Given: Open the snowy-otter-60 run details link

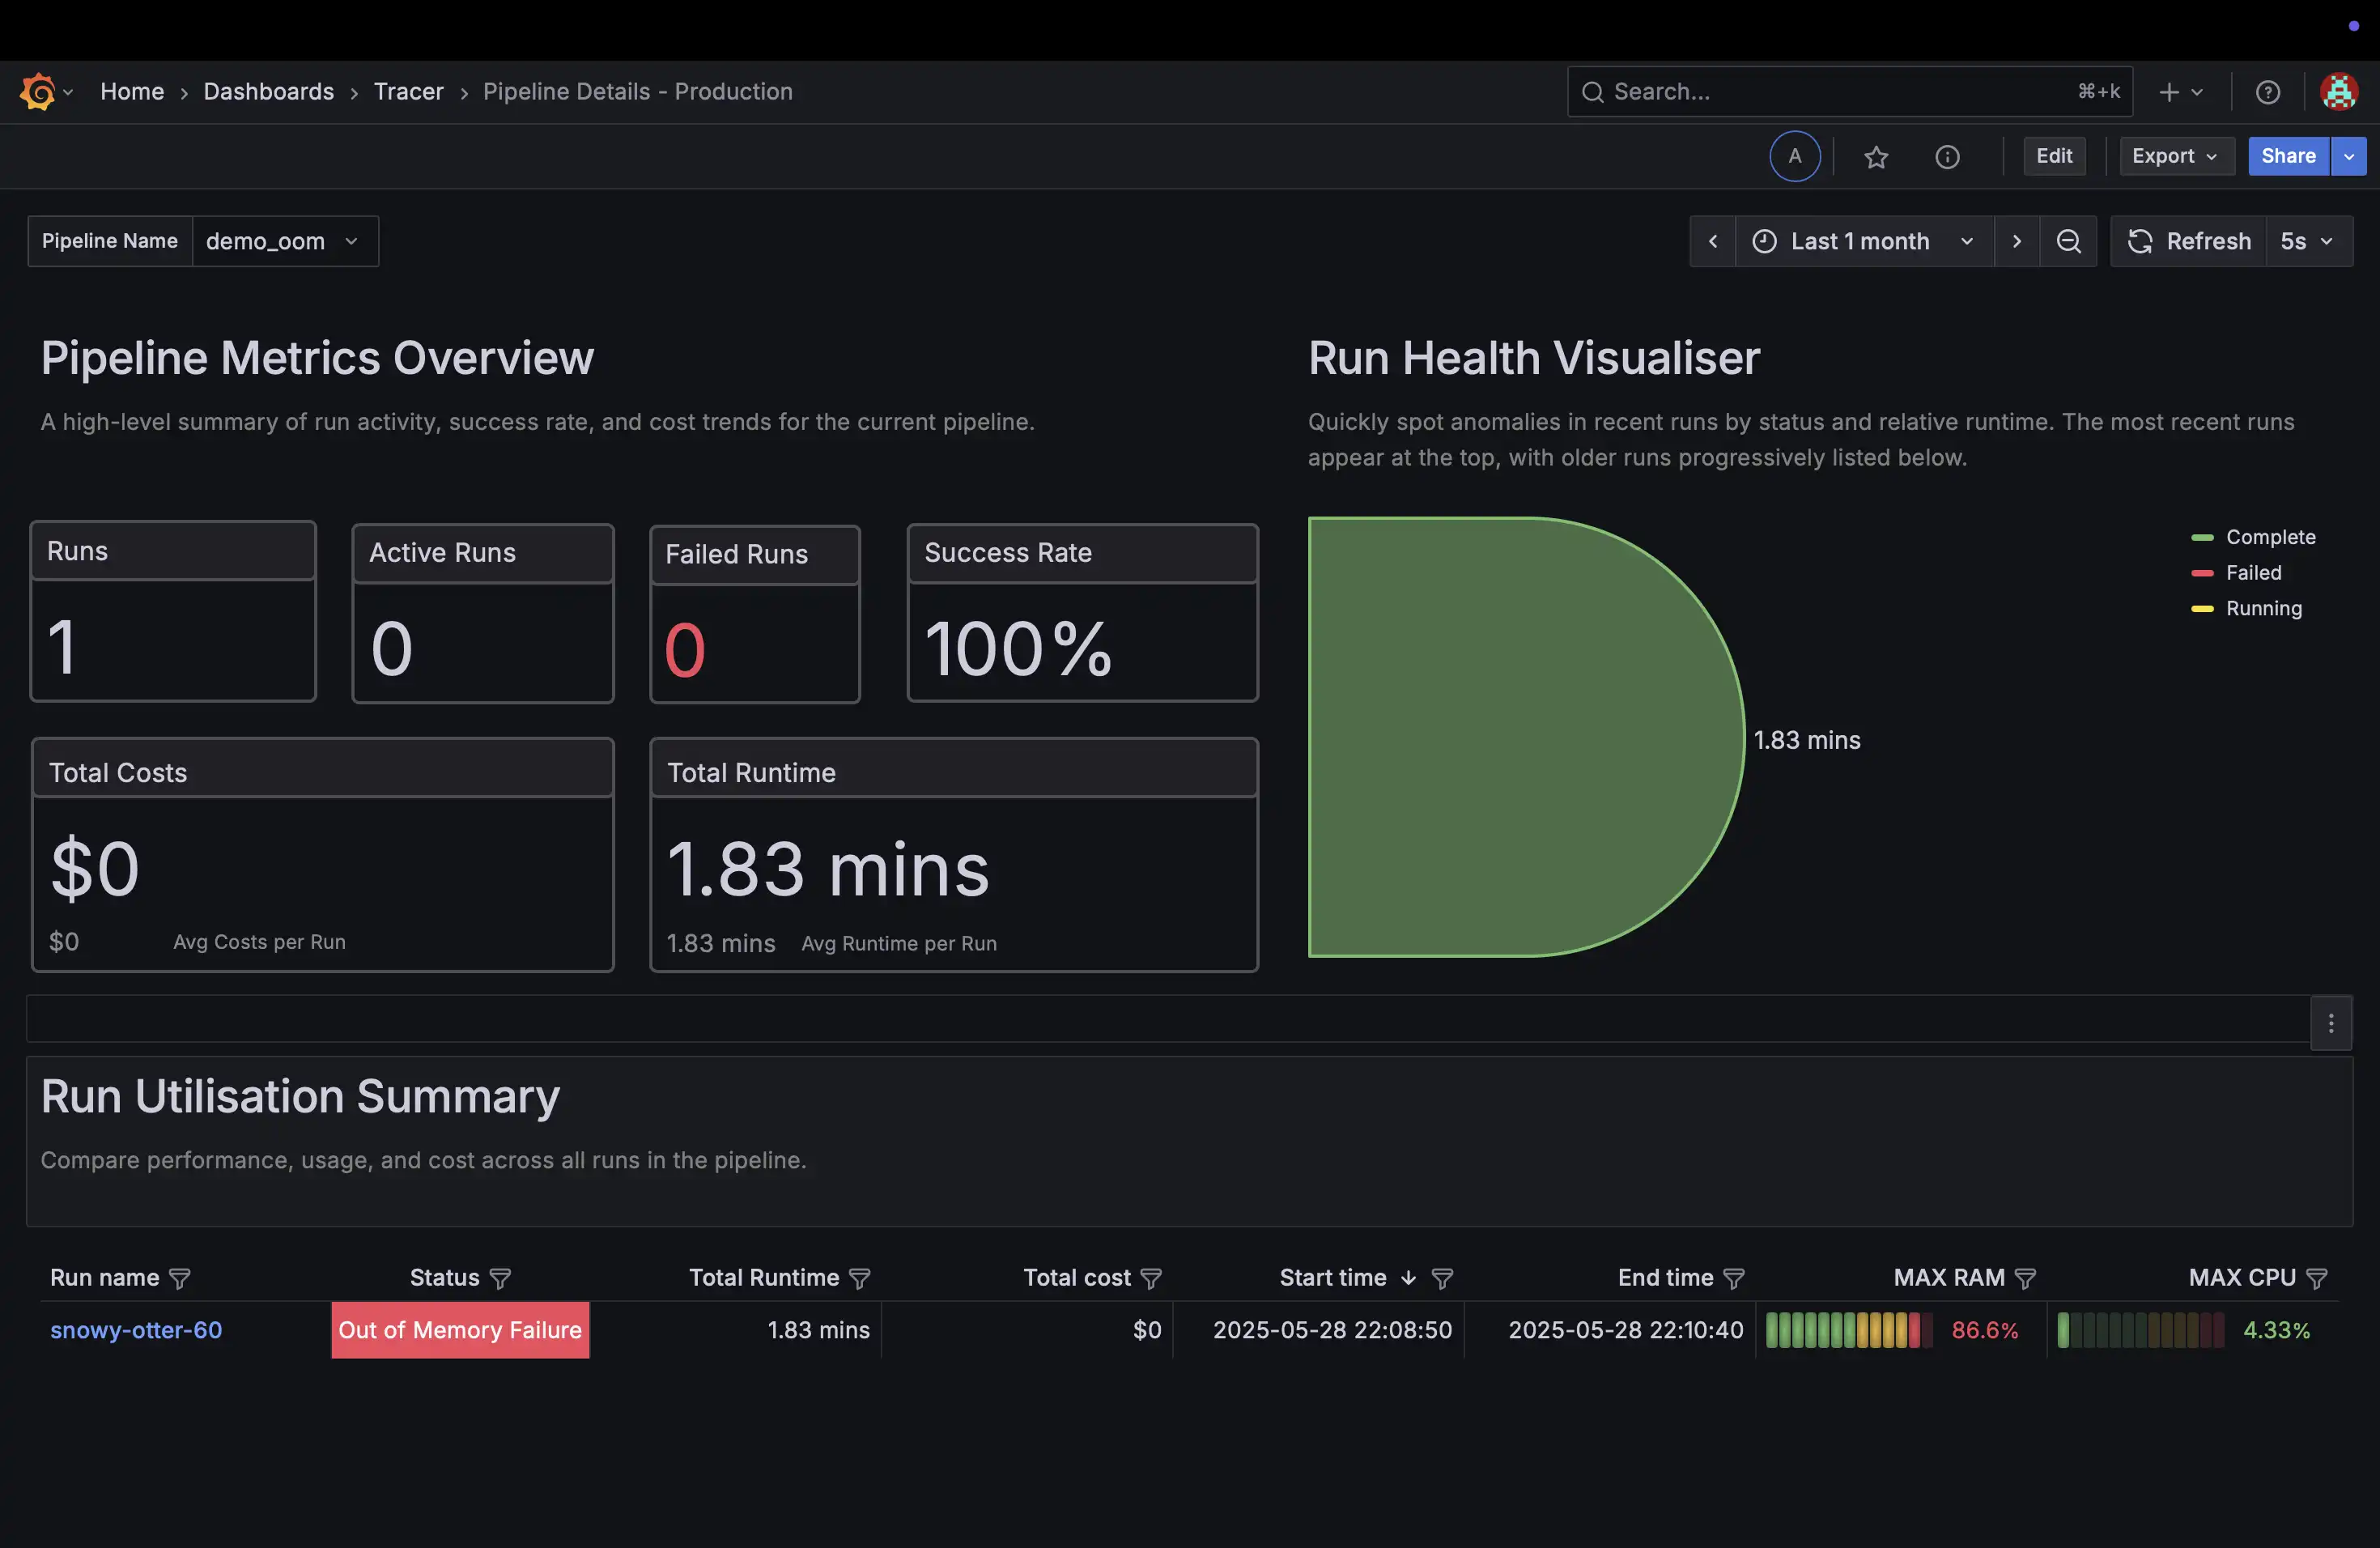Looking at the screenshot, I should pyautogui.click(x=136, y=1330).
